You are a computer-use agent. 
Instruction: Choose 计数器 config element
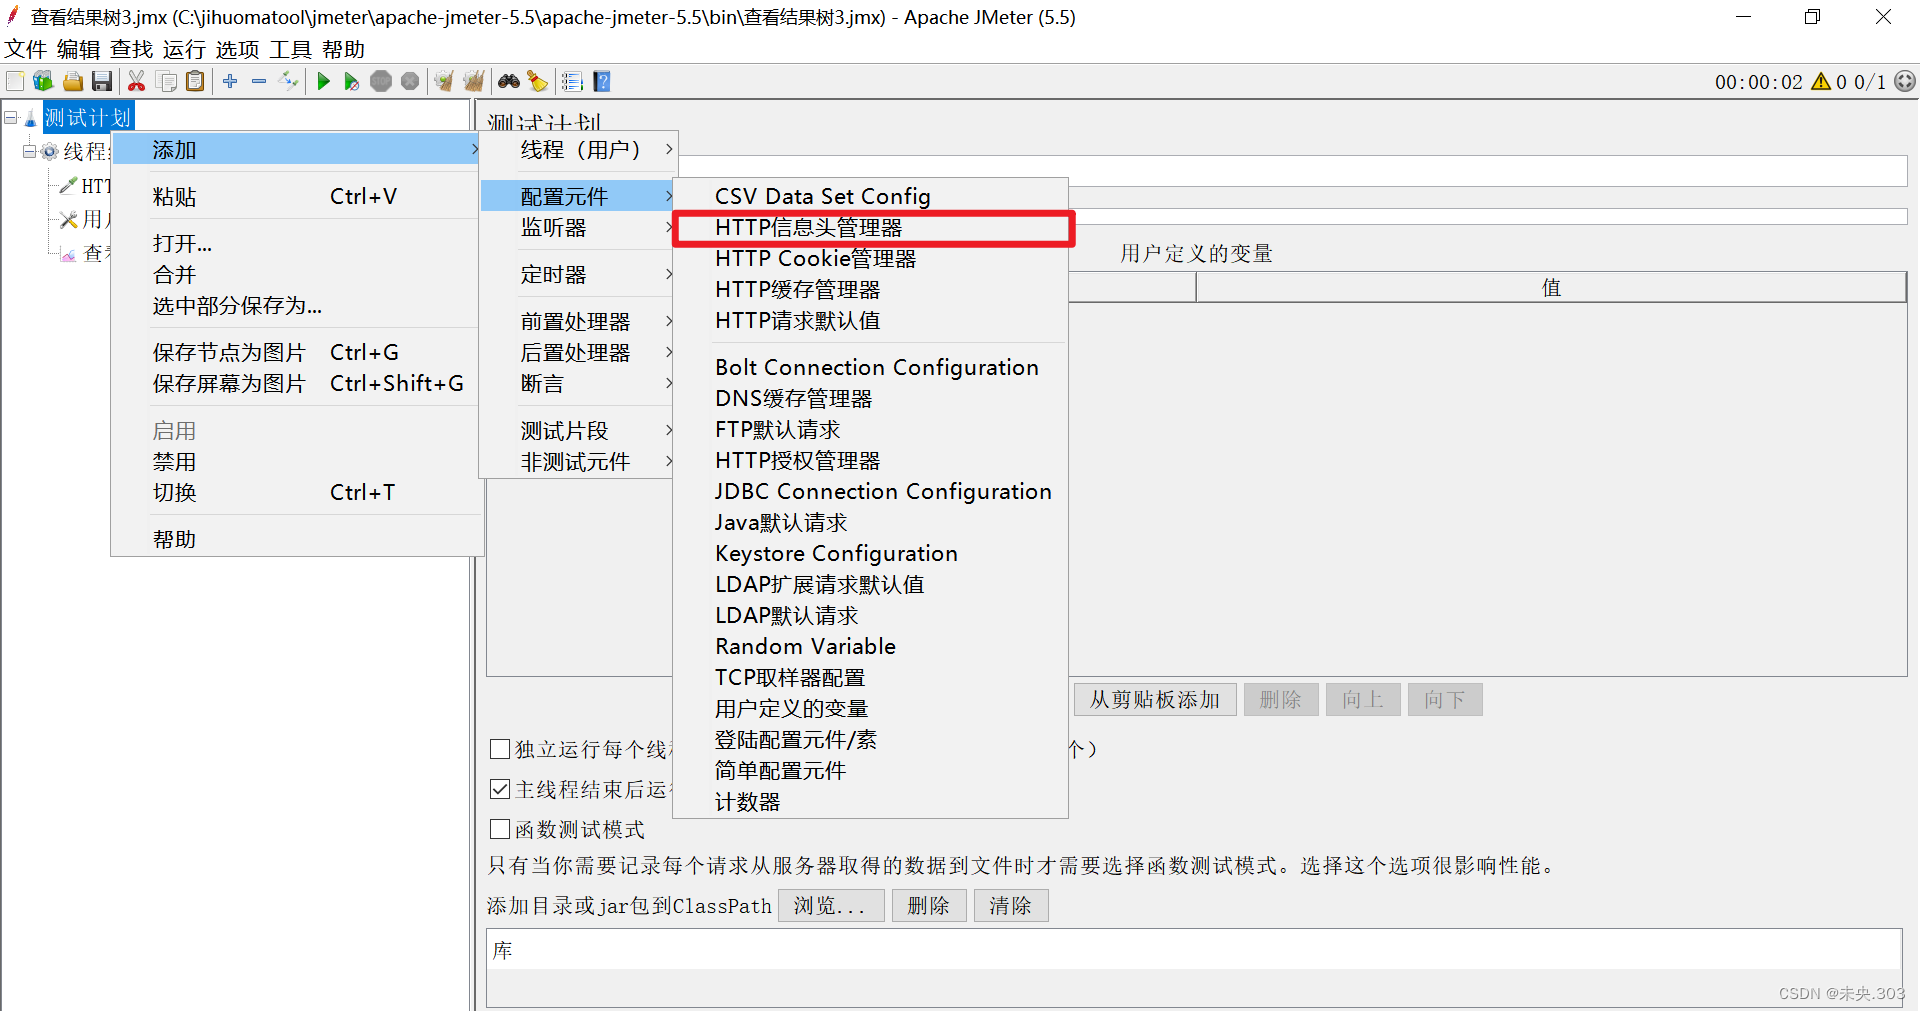(x=871, y=802)
